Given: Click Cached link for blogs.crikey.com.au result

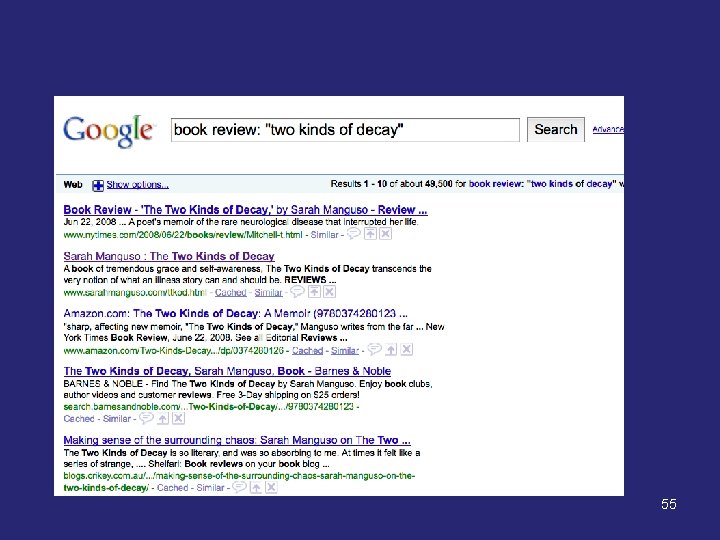Looking at the screenshot, I should pos(173,488).
